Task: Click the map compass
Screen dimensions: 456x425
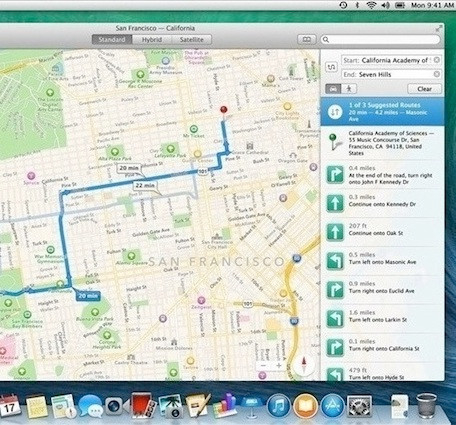Action: 304,365
